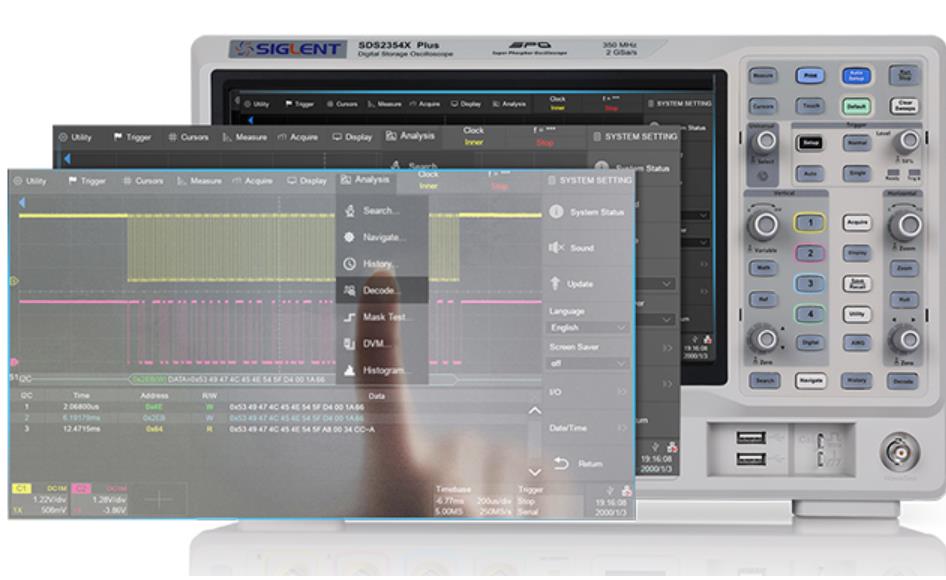
Task: Click the Update arrow icon
Action: click(x=556, y=283)
